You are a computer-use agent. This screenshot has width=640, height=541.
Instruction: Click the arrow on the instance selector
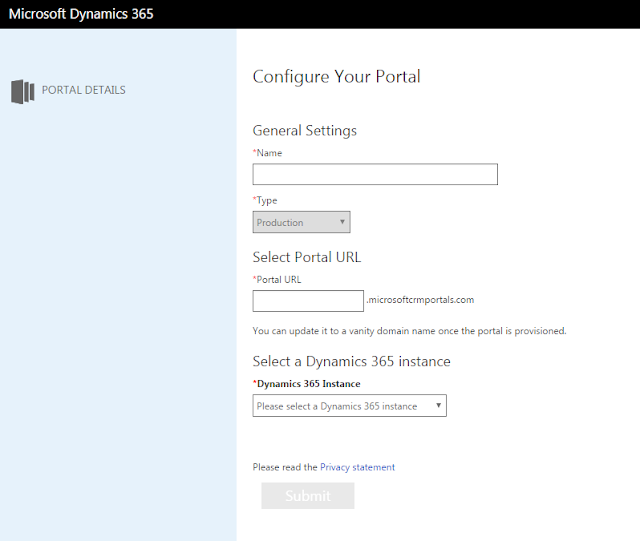click(x=438, y=405)
